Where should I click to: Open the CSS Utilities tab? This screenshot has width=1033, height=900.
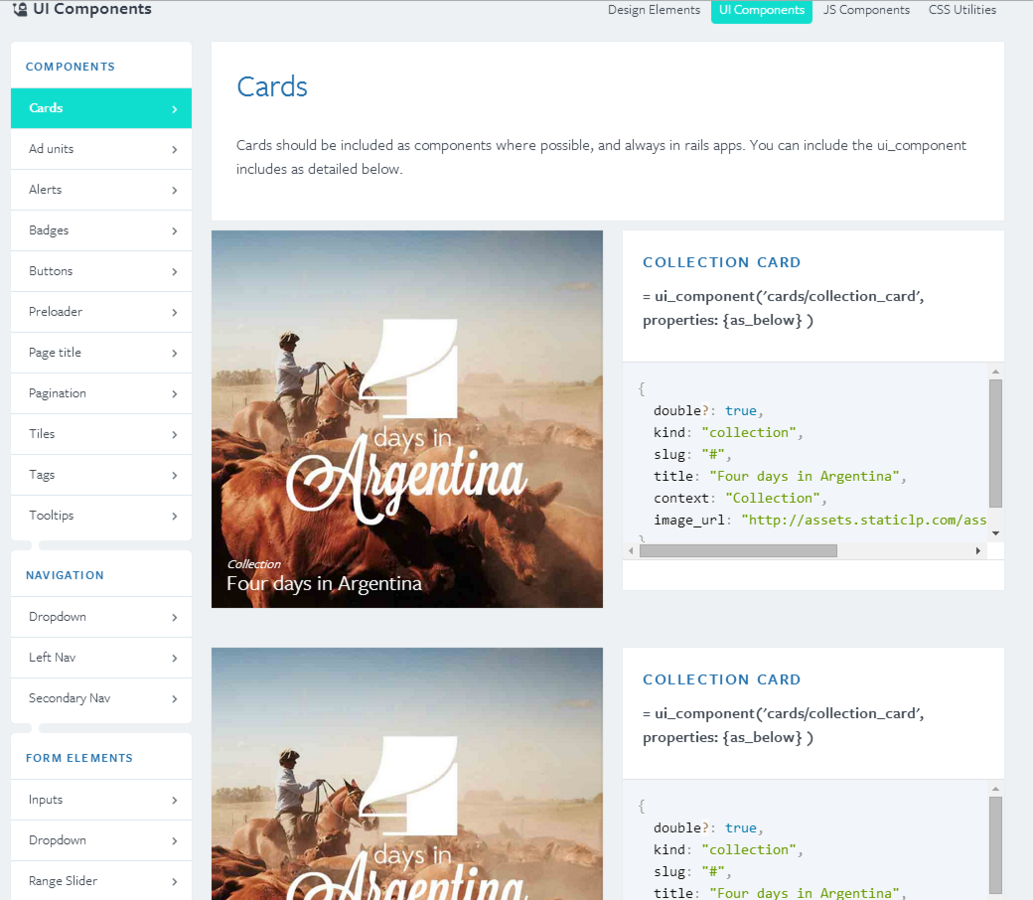(962, 10)
